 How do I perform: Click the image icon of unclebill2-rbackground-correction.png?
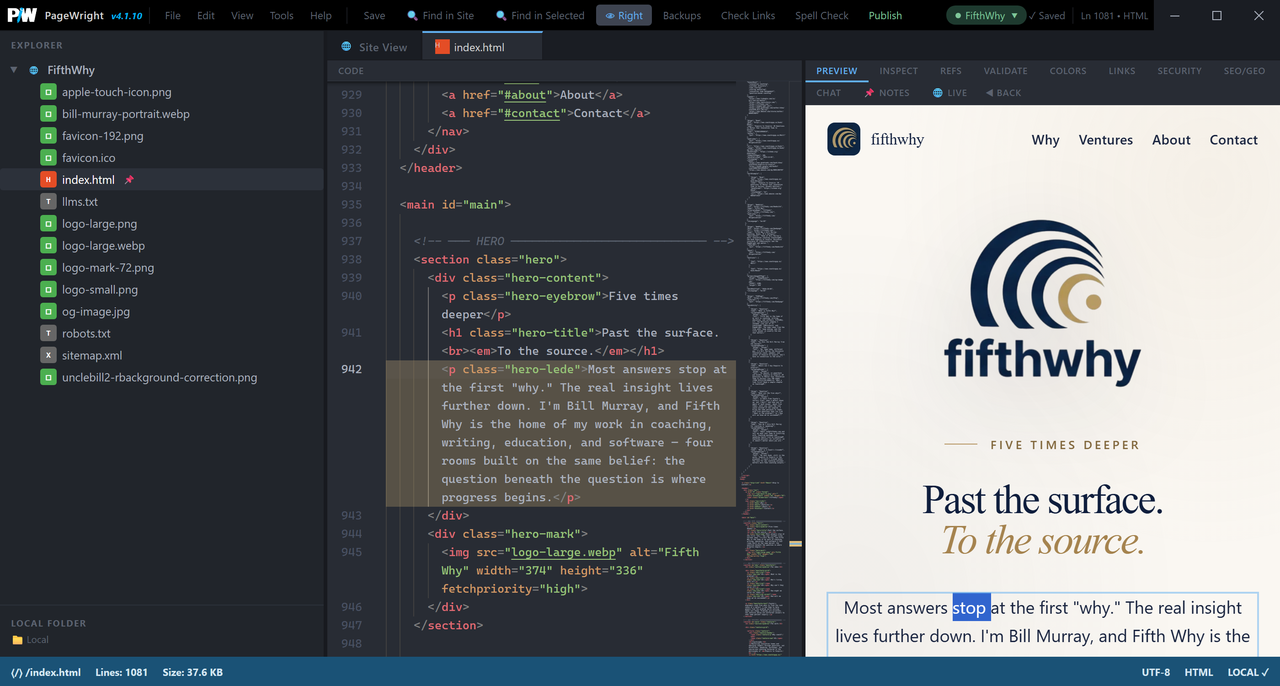click(x=48, y=378)
